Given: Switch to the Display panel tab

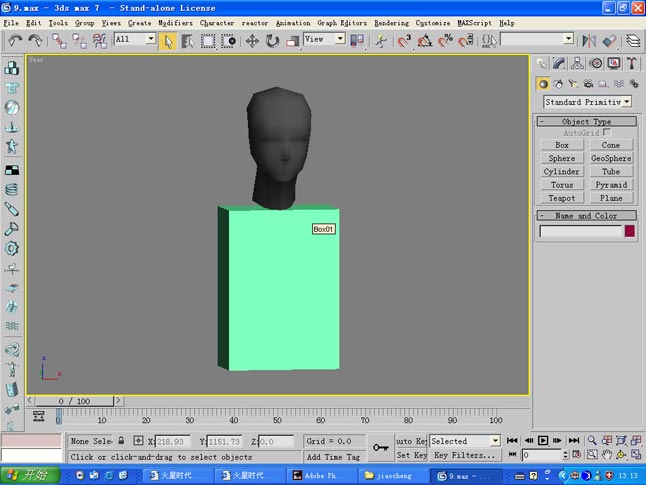Looking at the screenshot, I should pos(614,63).
